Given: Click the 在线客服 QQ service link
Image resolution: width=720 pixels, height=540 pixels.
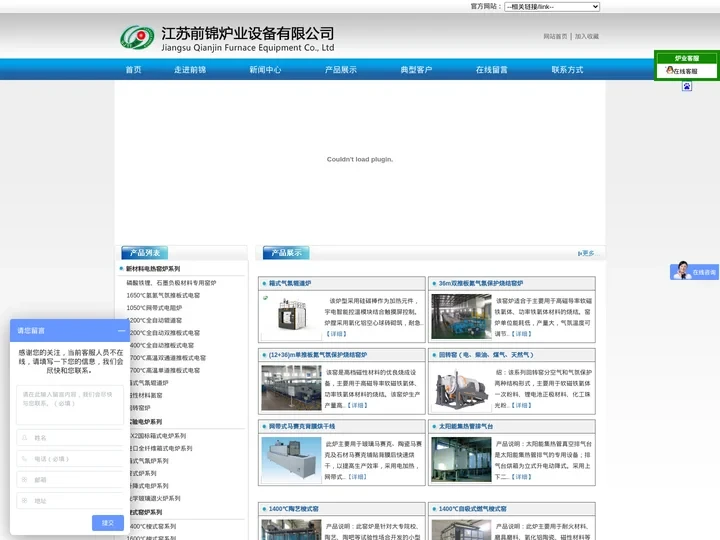Looking at the screenshot, I should pyautogui.click(x=682, y=71).
